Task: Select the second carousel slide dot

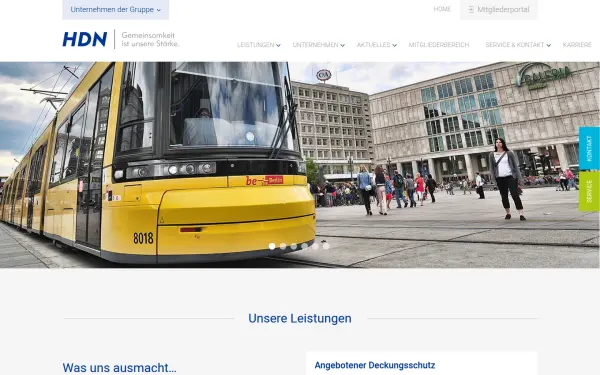Action: click(x=283, y=246)
